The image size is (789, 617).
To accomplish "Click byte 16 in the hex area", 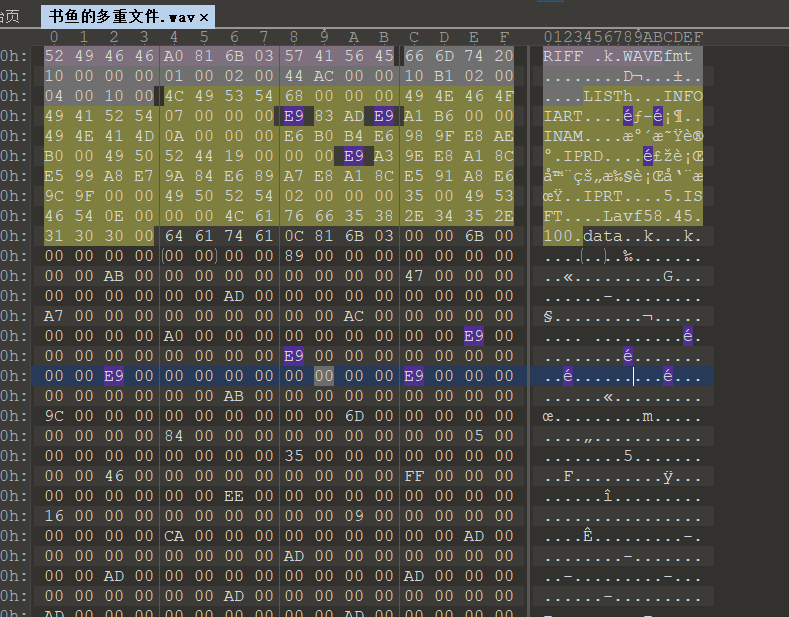I will pos(54,516).
